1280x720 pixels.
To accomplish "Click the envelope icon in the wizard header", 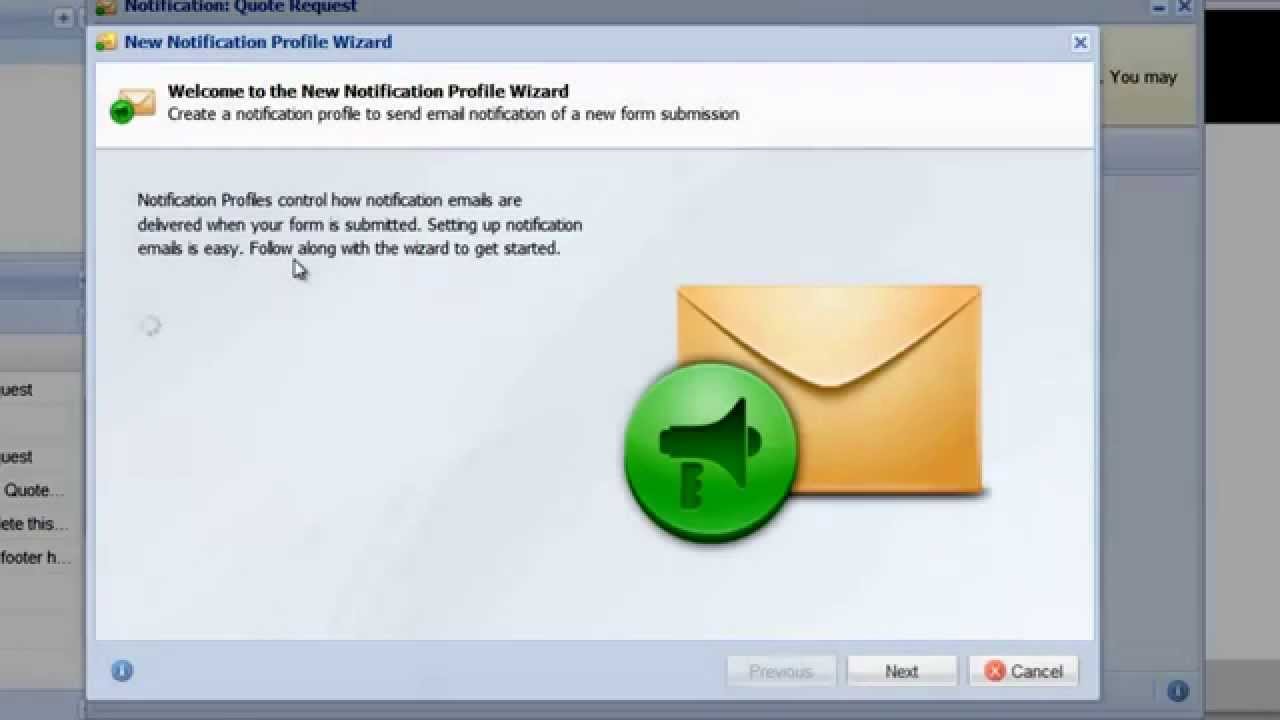I will point(133,104).
